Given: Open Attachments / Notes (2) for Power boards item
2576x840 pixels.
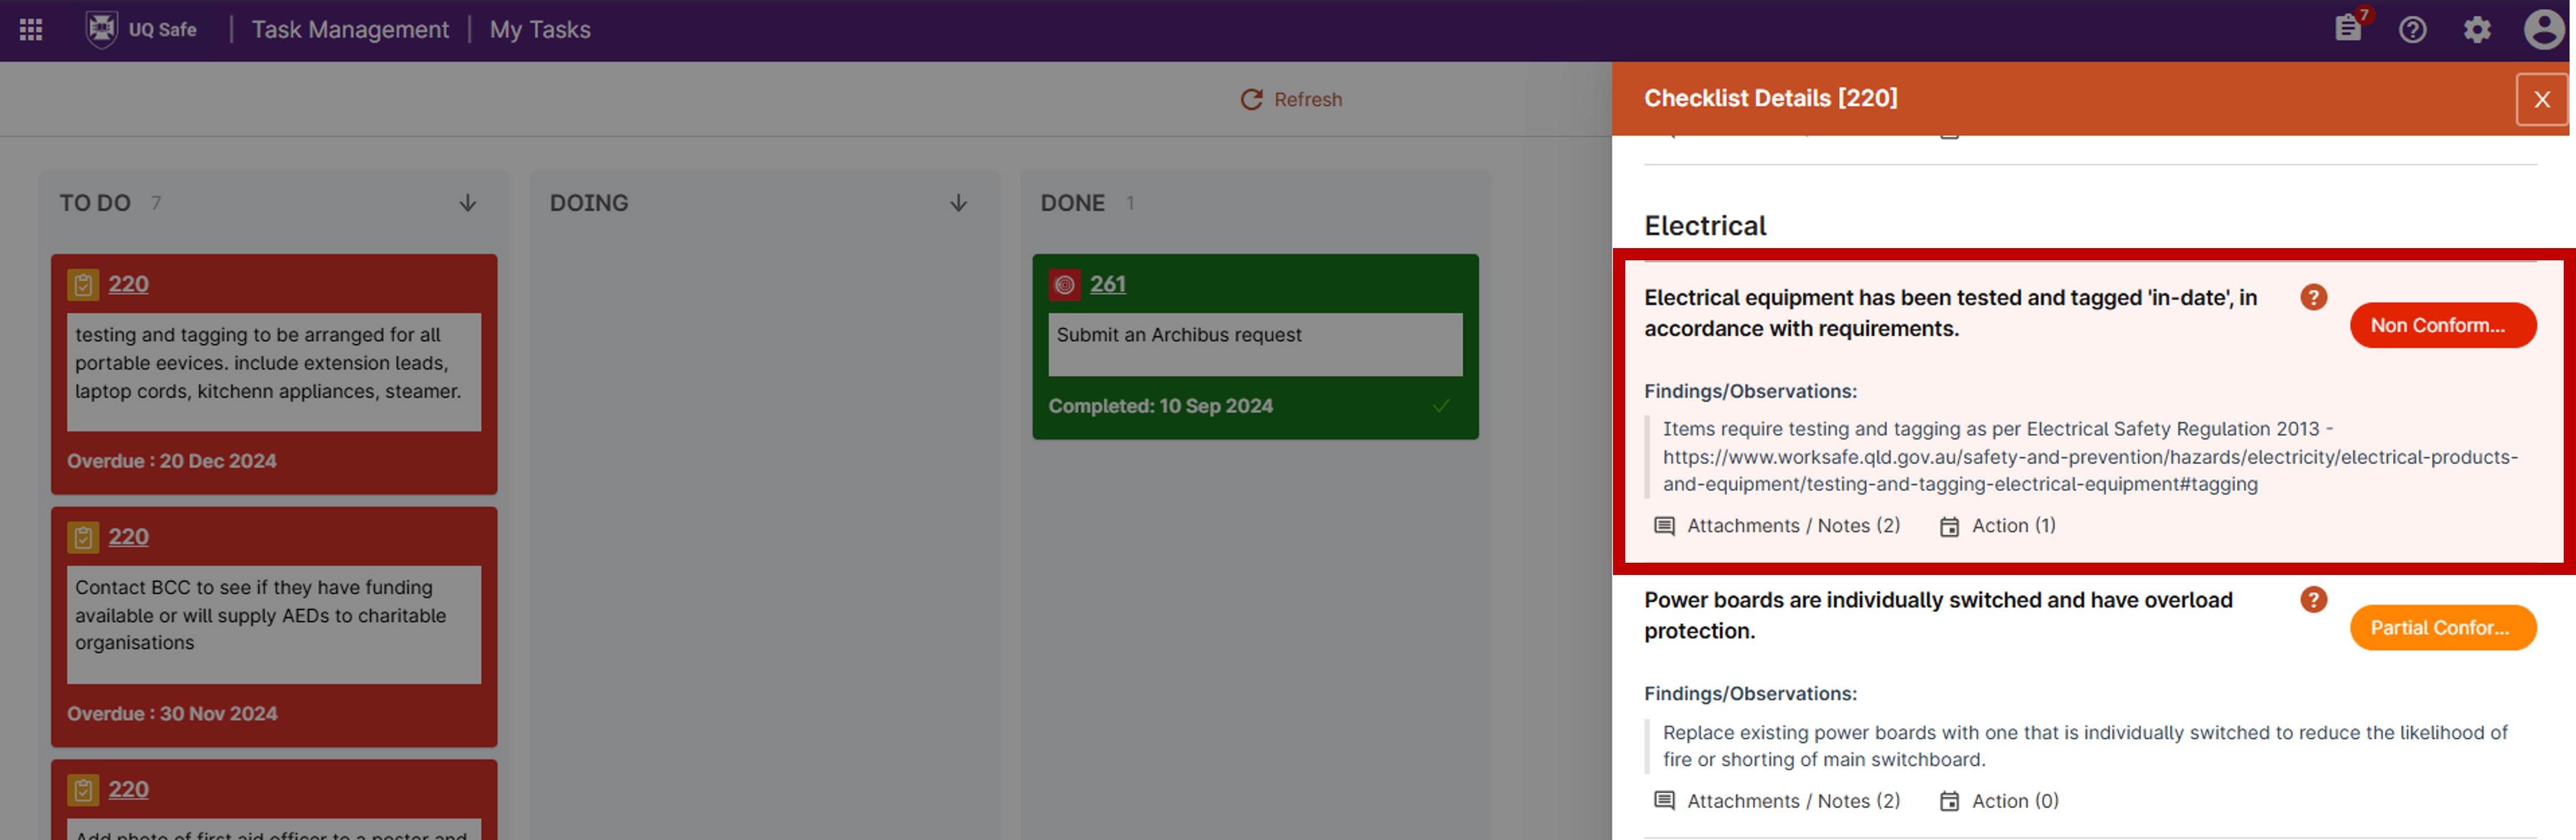Looking at the screenshot, I should pos(1777,801).
